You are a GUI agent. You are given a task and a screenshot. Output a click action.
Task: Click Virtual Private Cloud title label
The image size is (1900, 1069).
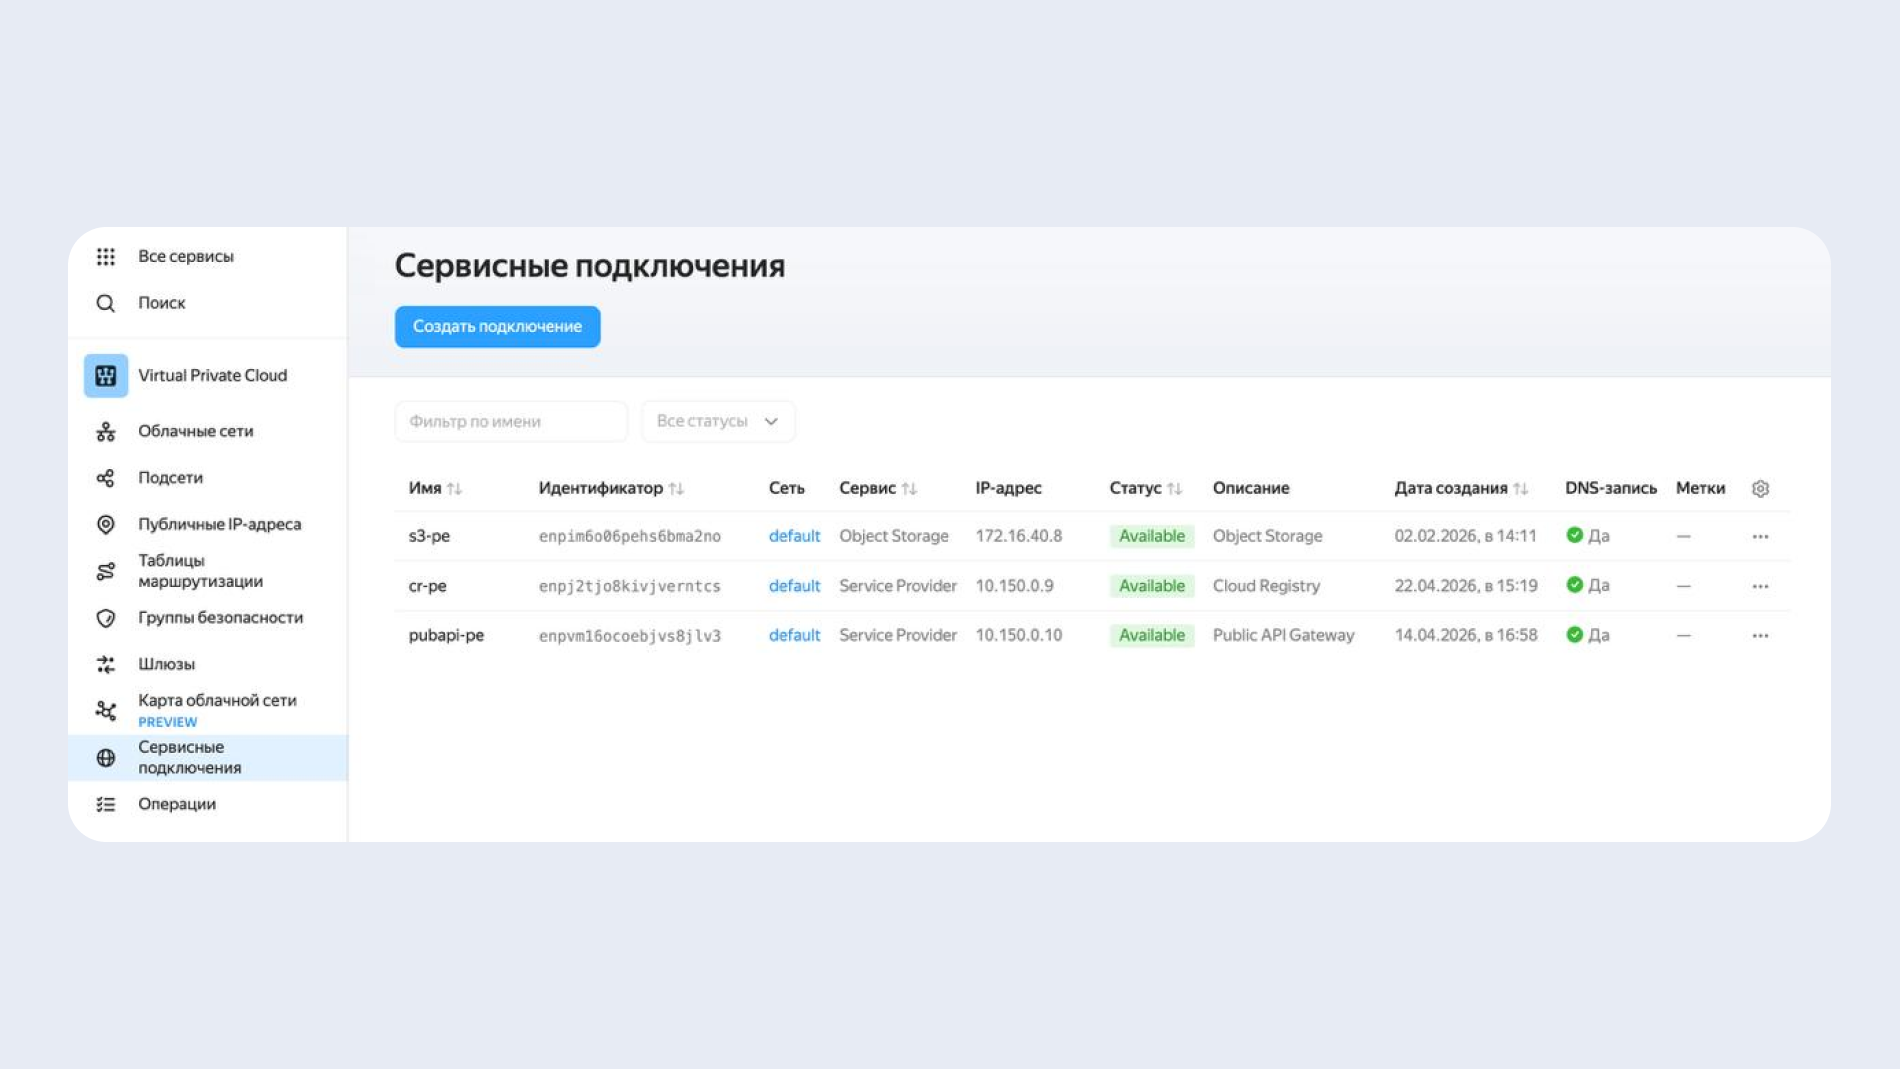pyautogui.click(x=213, y=376)
